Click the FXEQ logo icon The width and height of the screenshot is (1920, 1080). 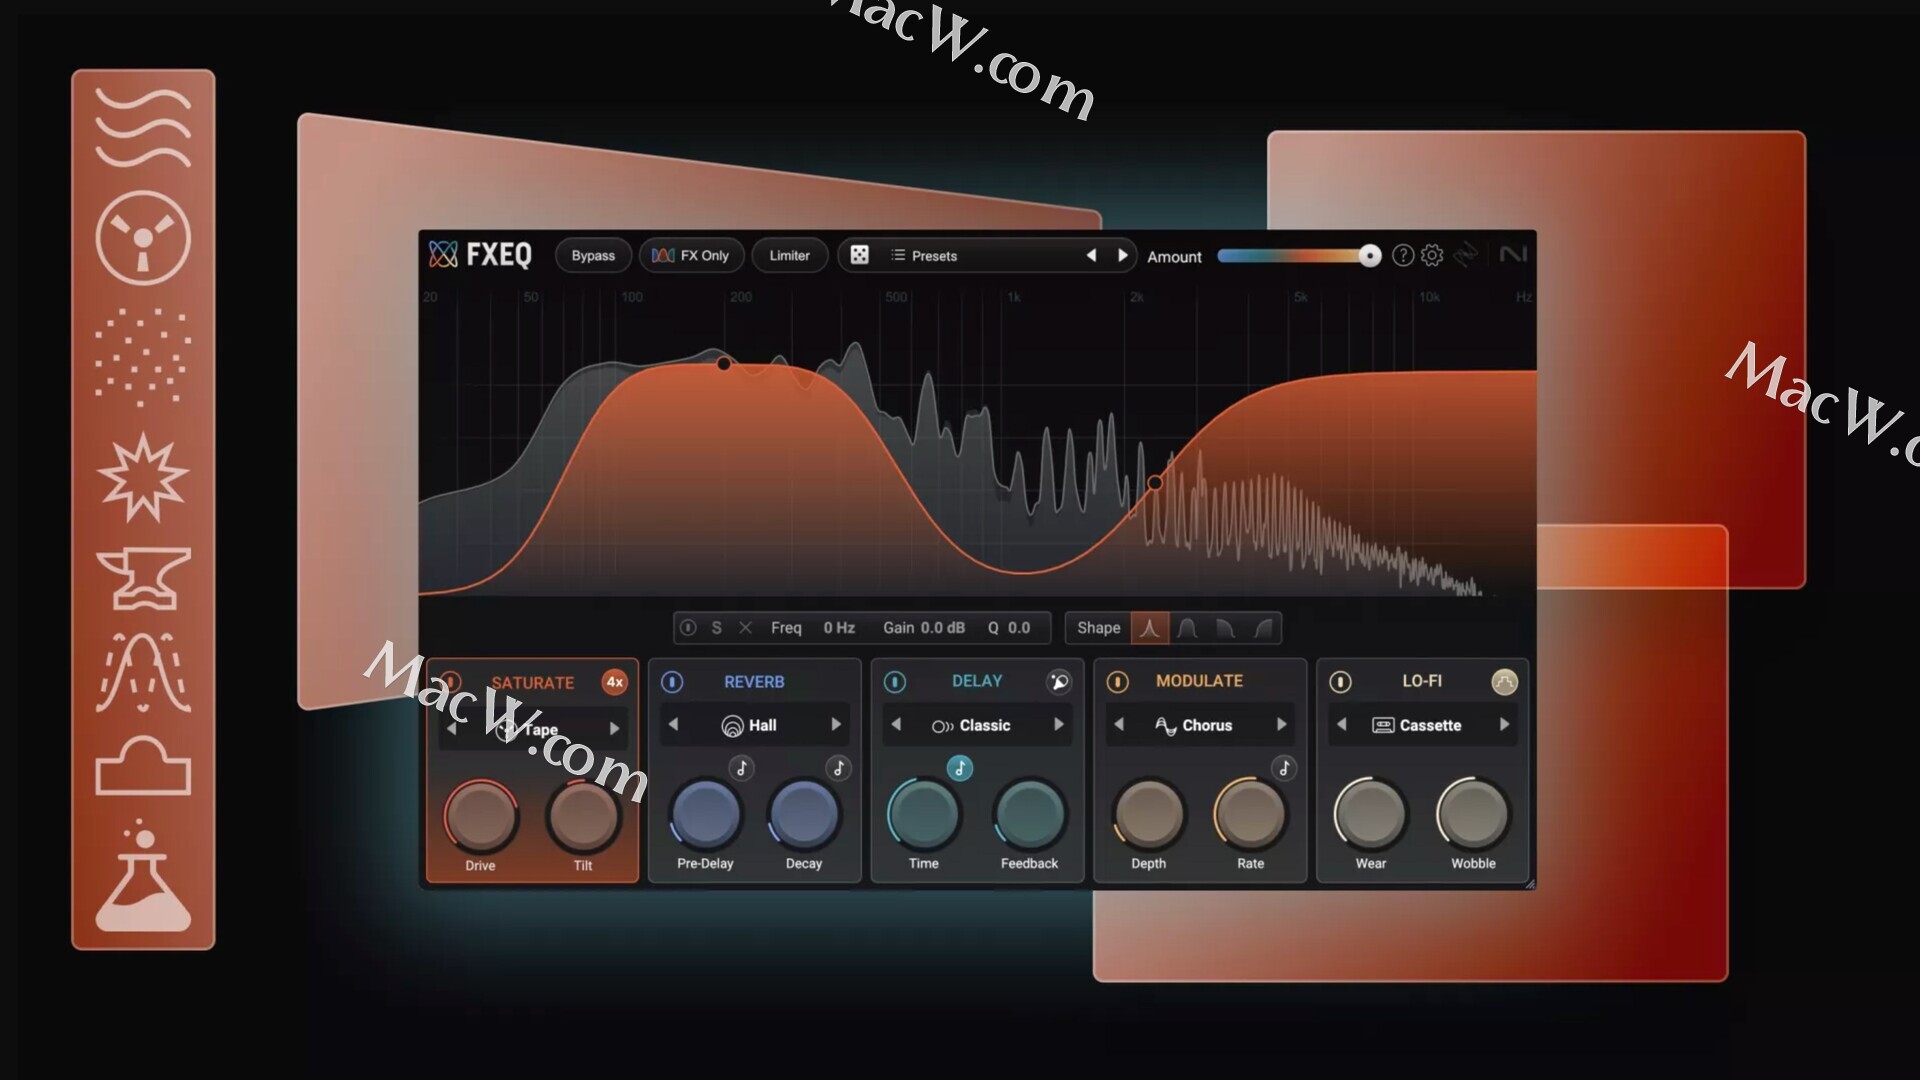[443, 254]
